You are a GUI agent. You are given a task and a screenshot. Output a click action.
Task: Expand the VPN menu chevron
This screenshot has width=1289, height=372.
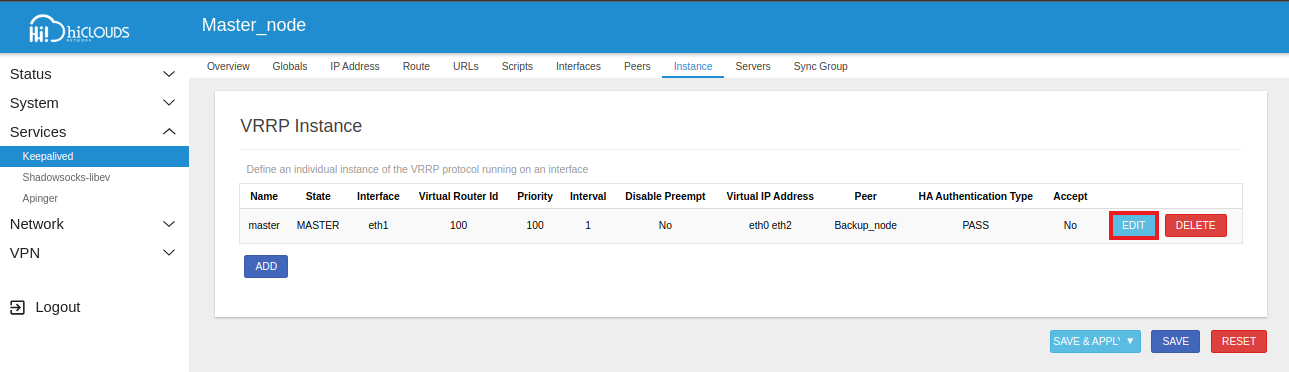[169, 253]
